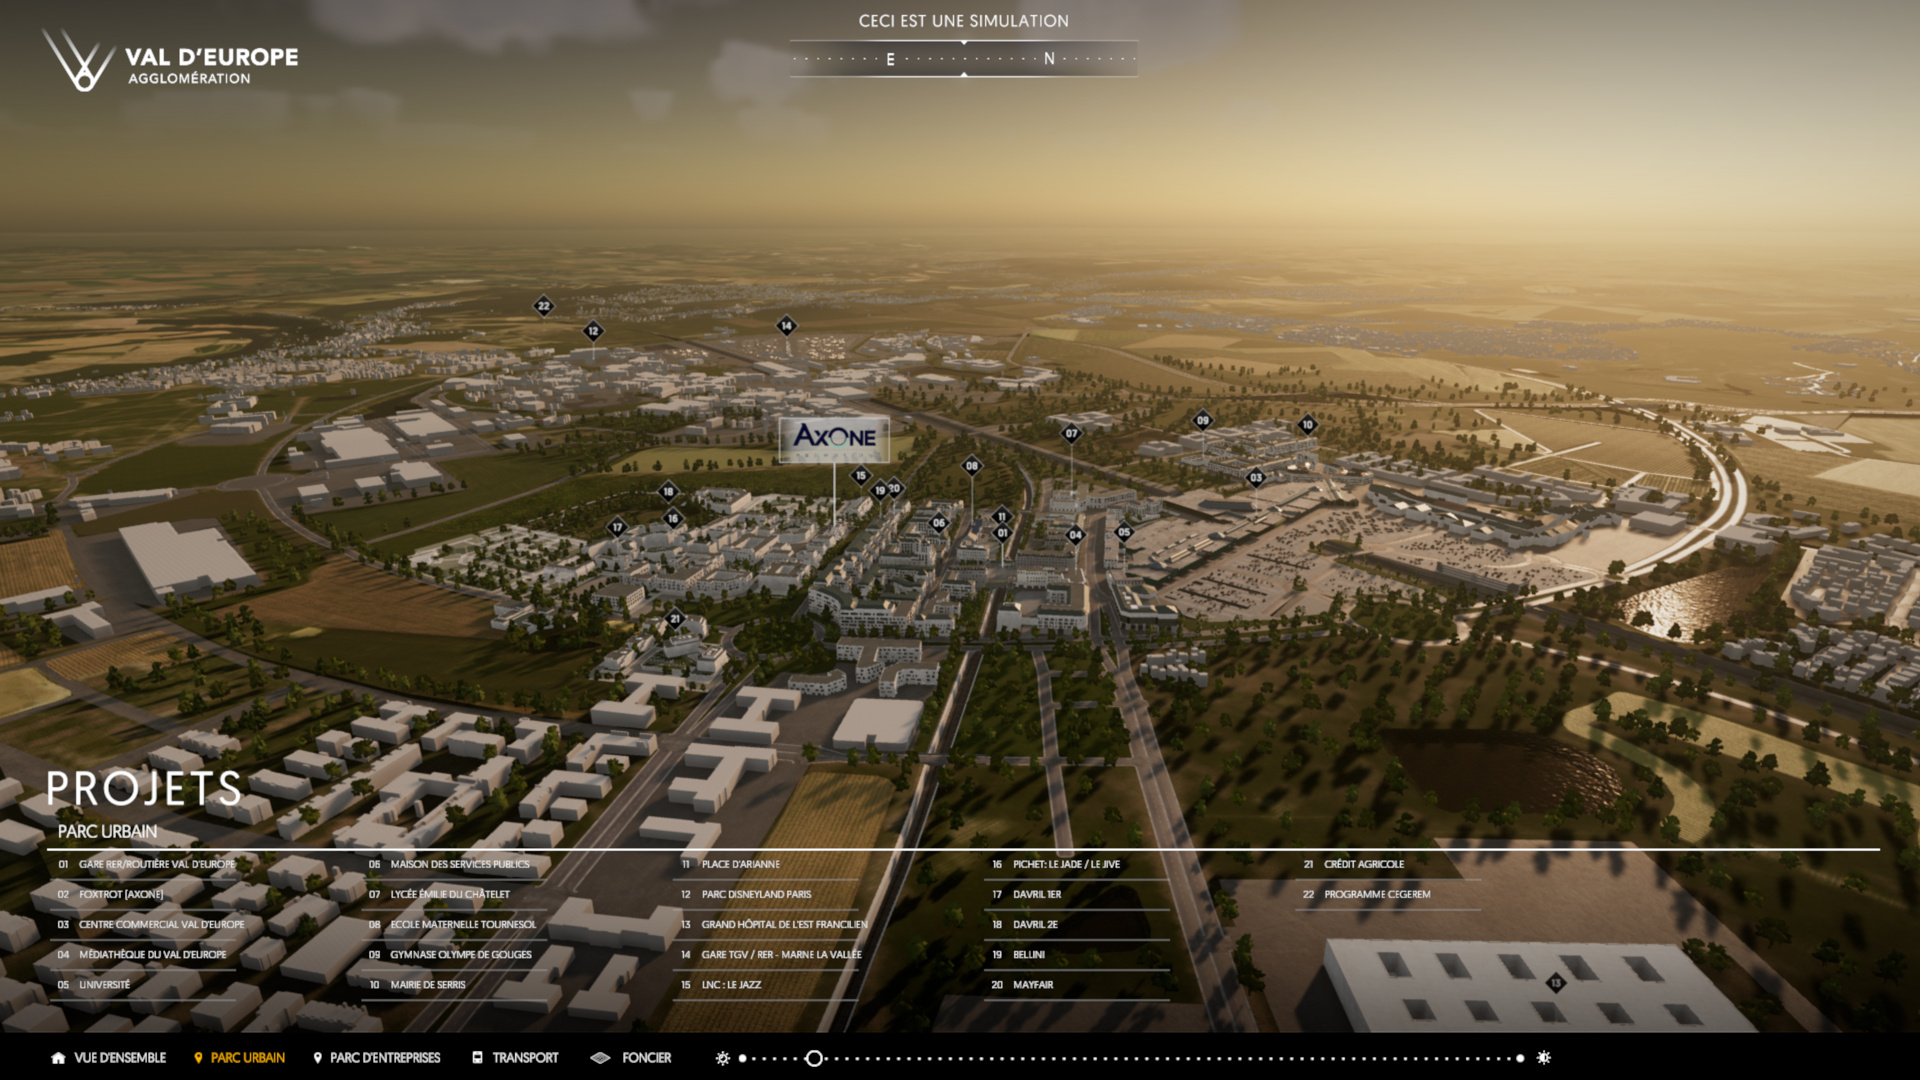Click the compass heading bar

(963, 59)
